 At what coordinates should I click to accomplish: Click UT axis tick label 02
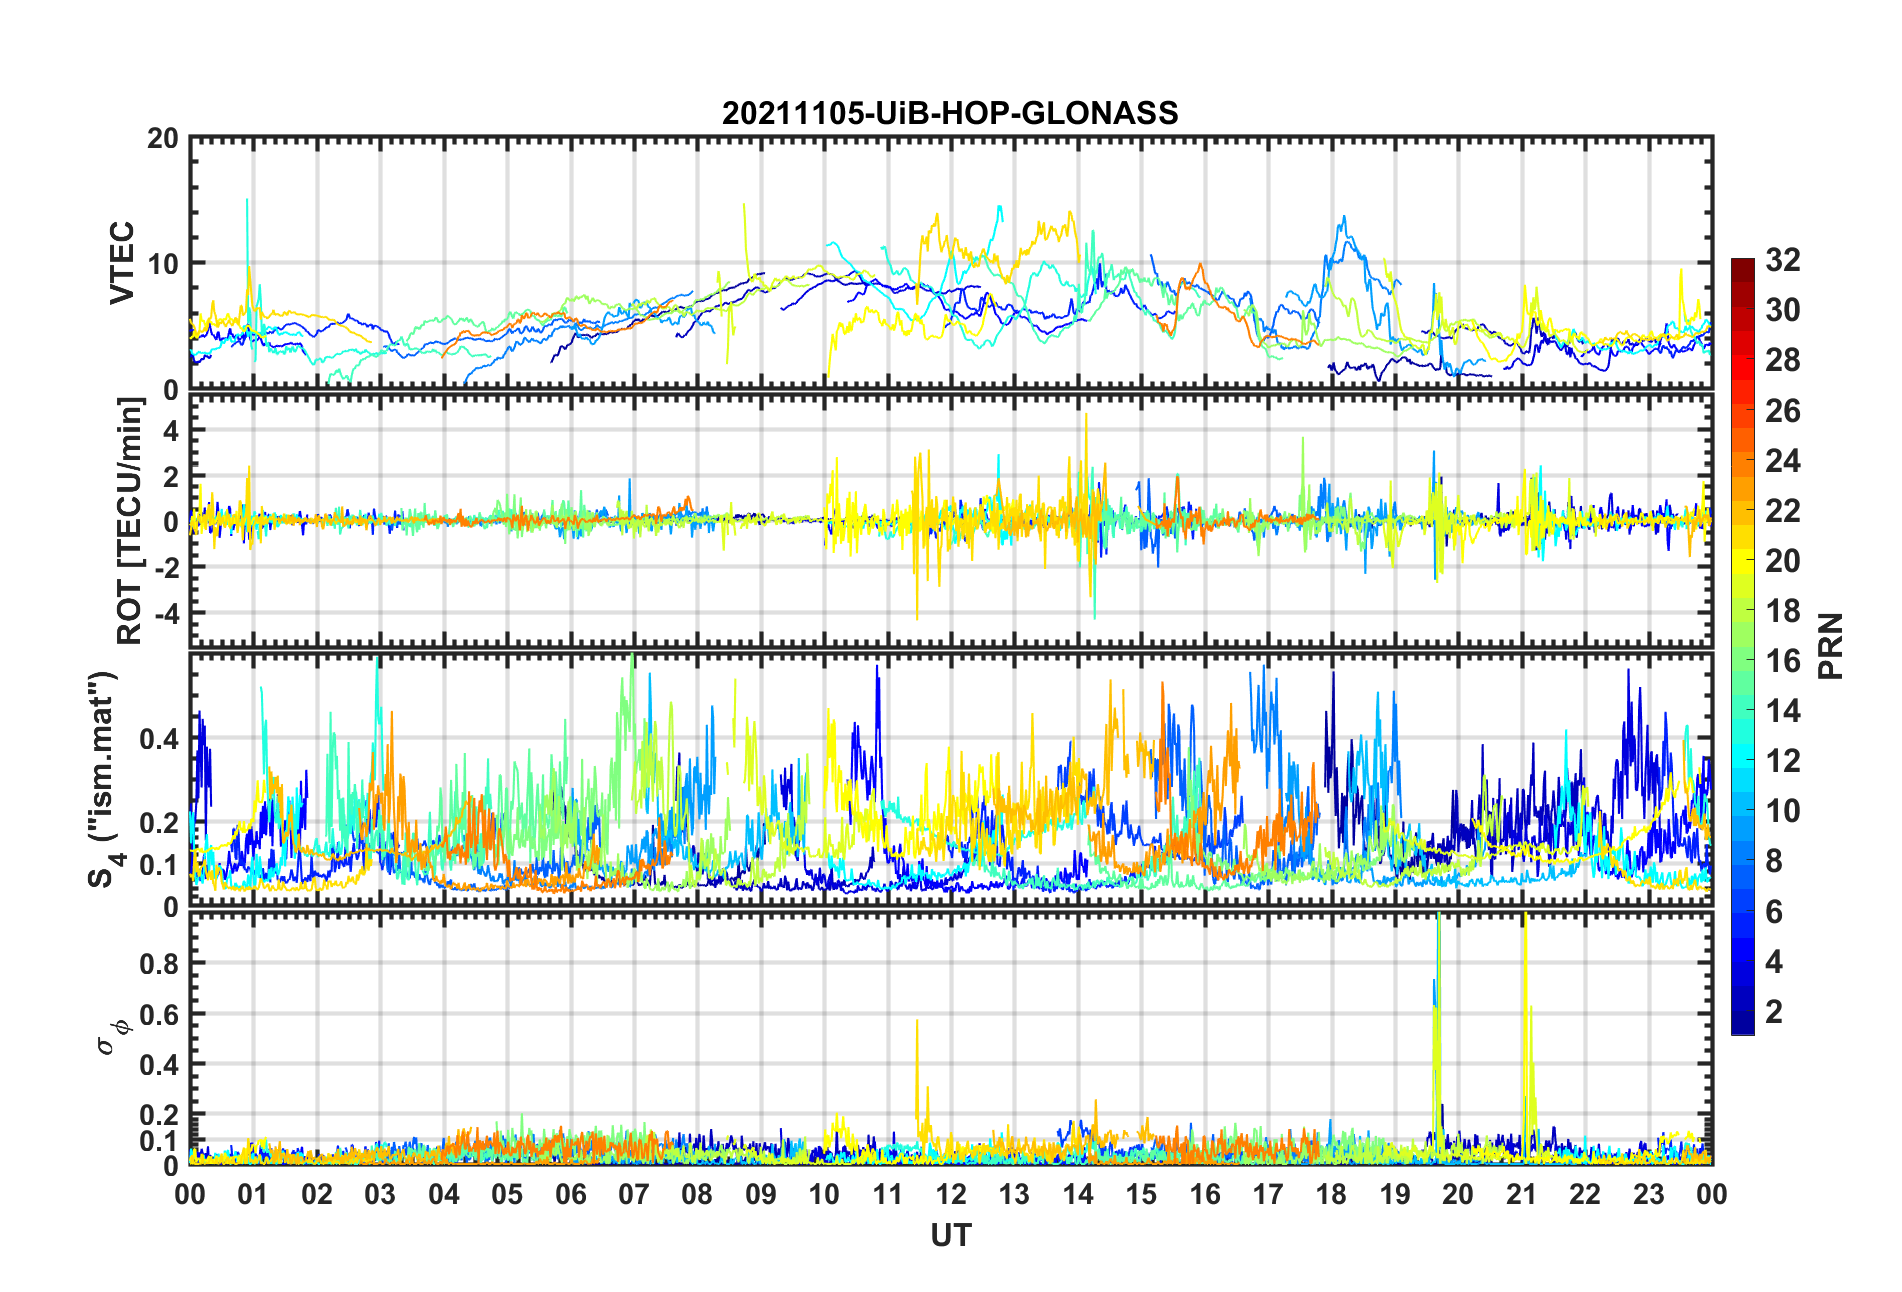pos(317,1194)
